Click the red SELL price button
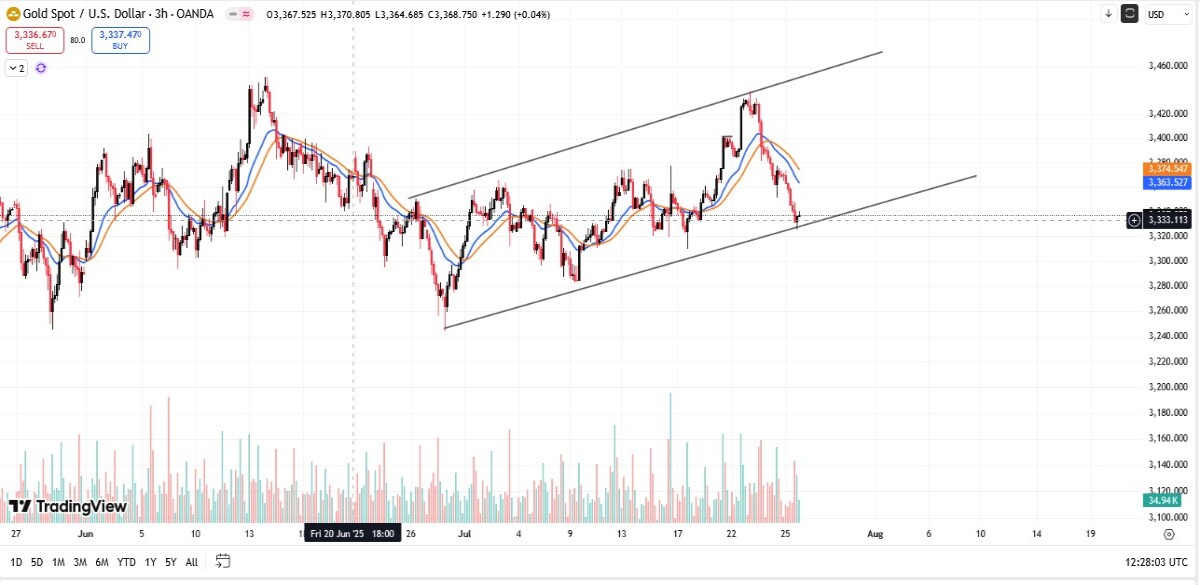The image size is (1200, 585). tap(35, 40)
